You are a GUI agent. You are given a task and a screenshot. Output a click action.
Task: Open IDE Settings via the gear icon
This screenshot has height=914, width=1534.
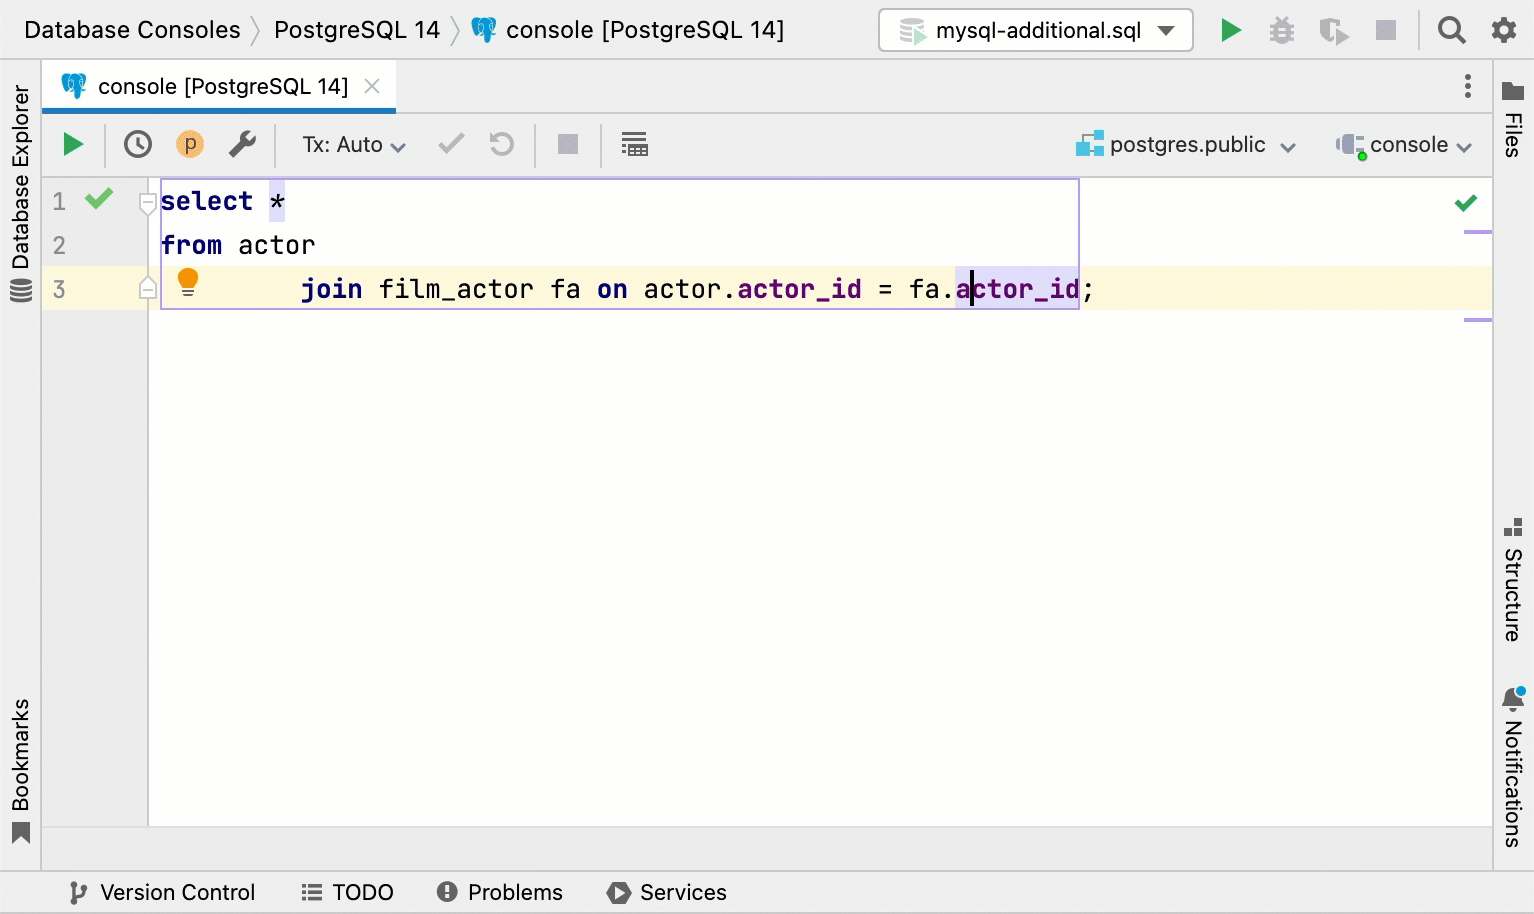point(1504,30)
